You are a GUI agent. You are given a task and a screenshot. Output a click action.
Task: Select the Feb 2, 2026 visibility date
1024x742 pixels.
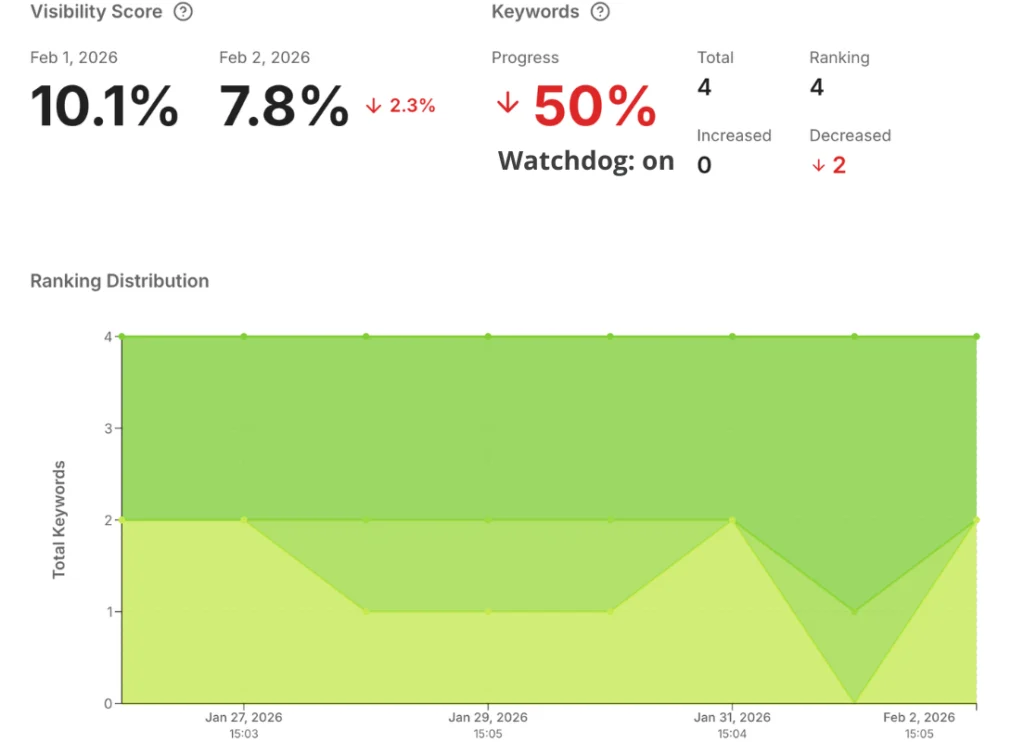(x=264, y=58)
